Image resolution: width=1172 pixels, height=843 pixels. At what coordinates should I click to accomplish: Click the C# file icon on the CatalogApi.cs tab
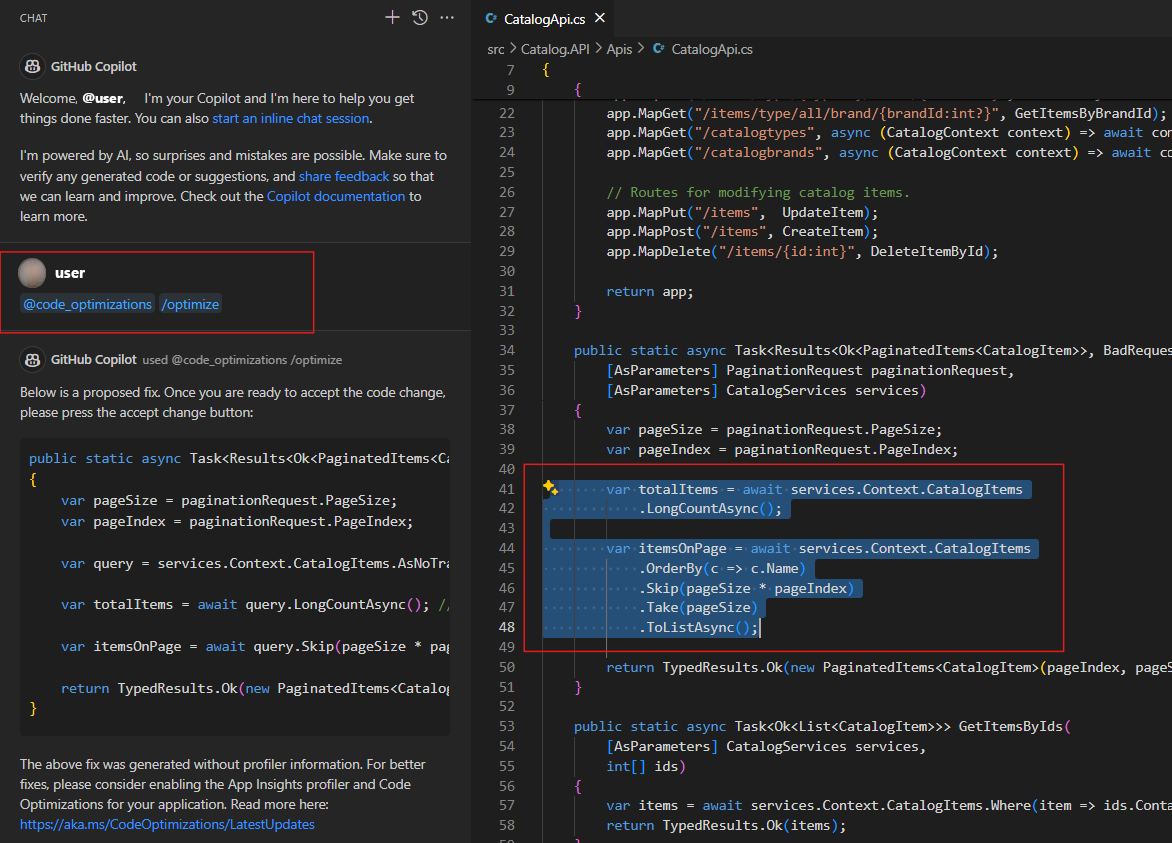490,17
